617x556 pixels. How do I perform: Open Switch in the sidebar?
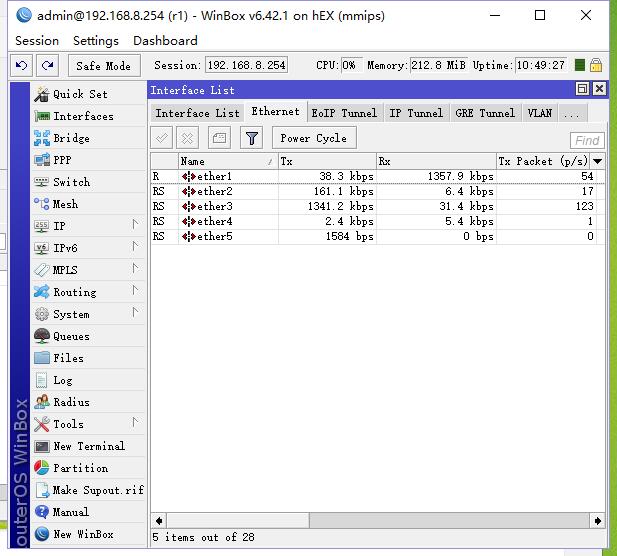coord(89,182)
